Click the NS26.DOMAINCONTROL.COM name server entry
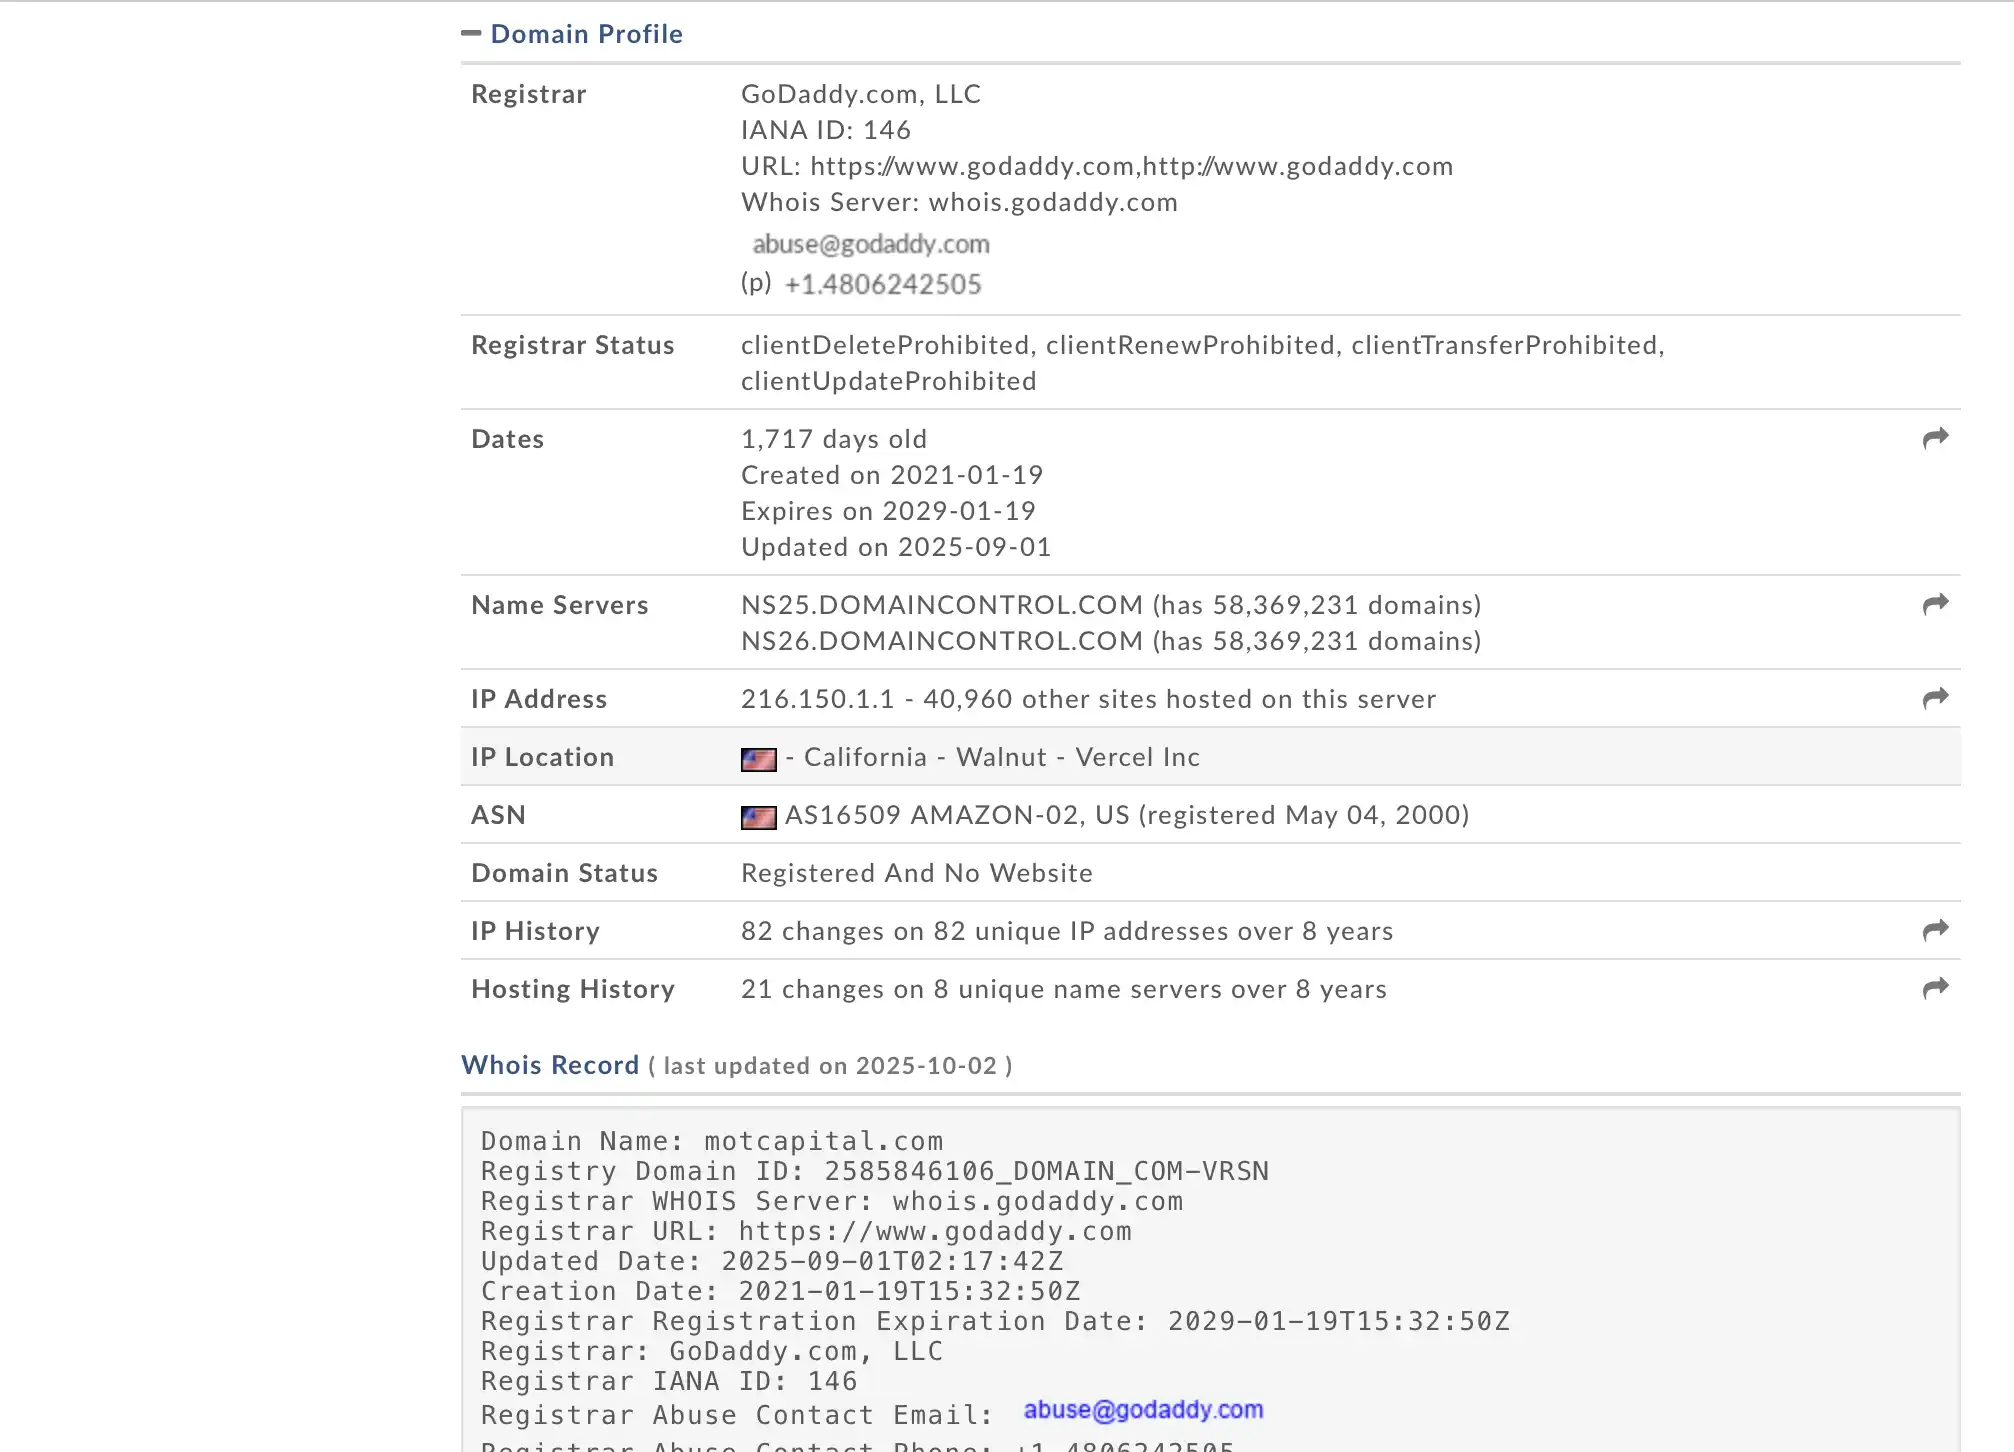Screen dimensions: 2014x1452 (941, 641)
